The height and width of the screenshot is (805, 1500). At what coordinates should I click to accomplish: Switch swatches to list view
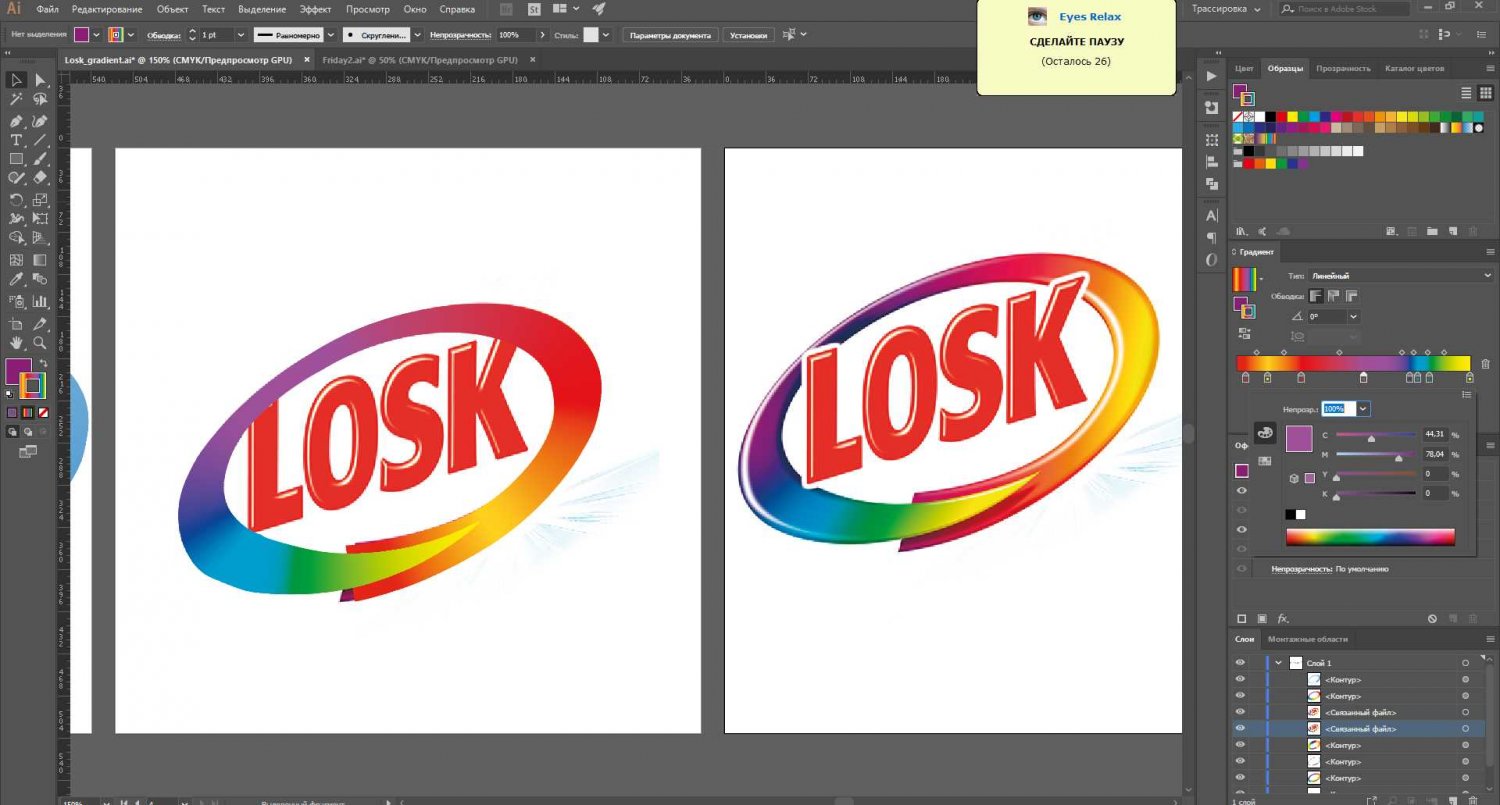pos(1466,93)
